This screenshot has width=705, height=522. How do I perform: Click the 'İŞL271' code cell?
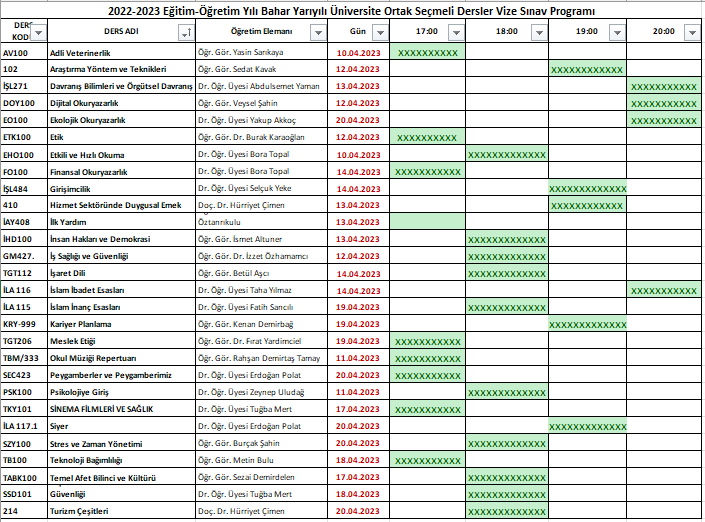tap(24, 86)
